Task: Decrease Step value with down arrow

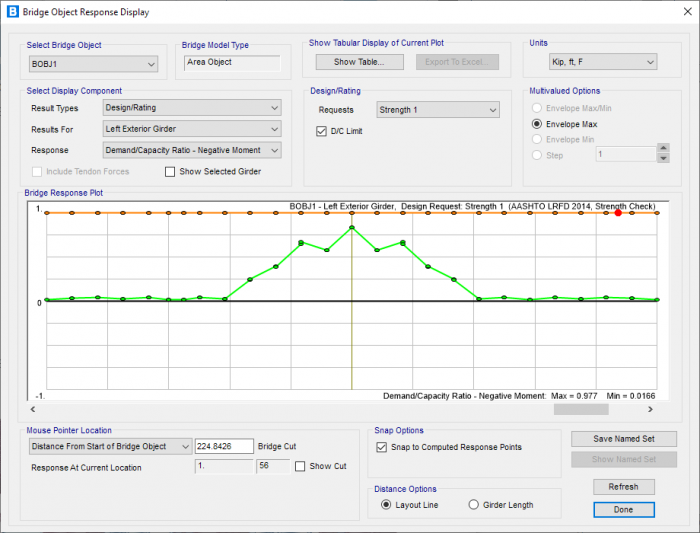Action: pyautogui.click(x=663, y=158)
